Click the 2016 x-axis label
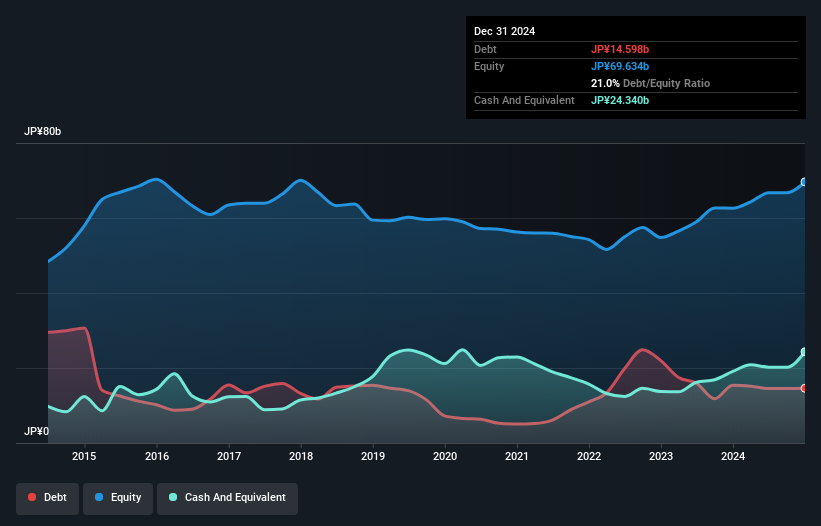Image resolution: width=821 pixels, height=526 pixels. (157, 456)
